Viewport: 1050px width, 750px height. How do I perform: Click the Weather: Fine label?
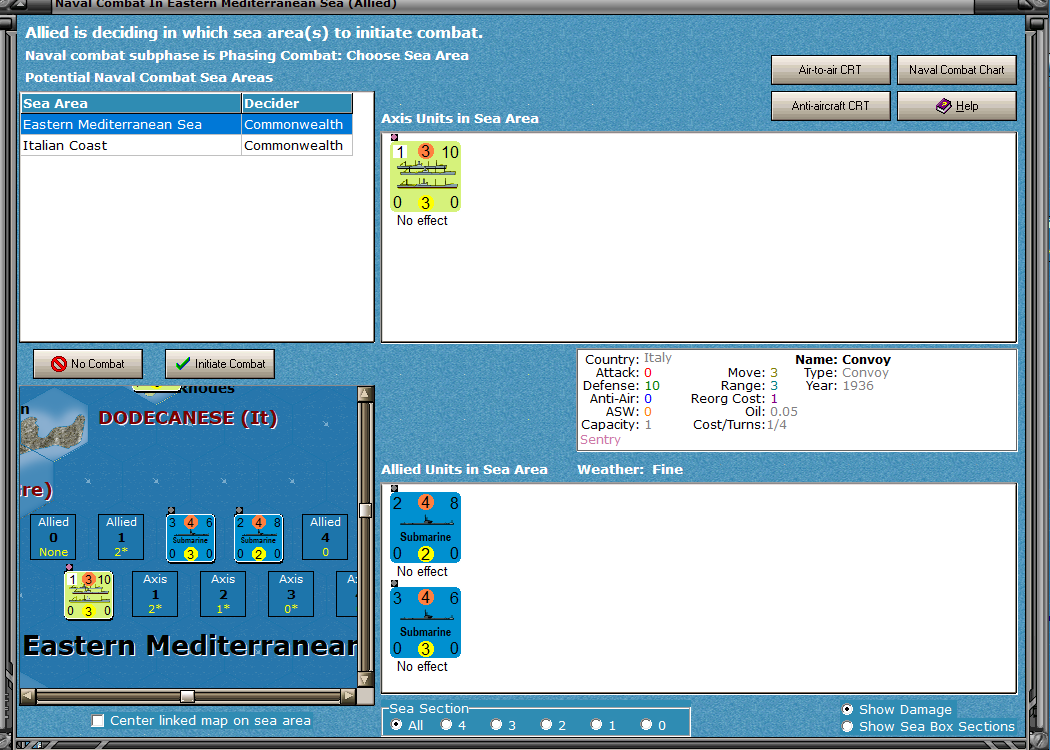630,469
